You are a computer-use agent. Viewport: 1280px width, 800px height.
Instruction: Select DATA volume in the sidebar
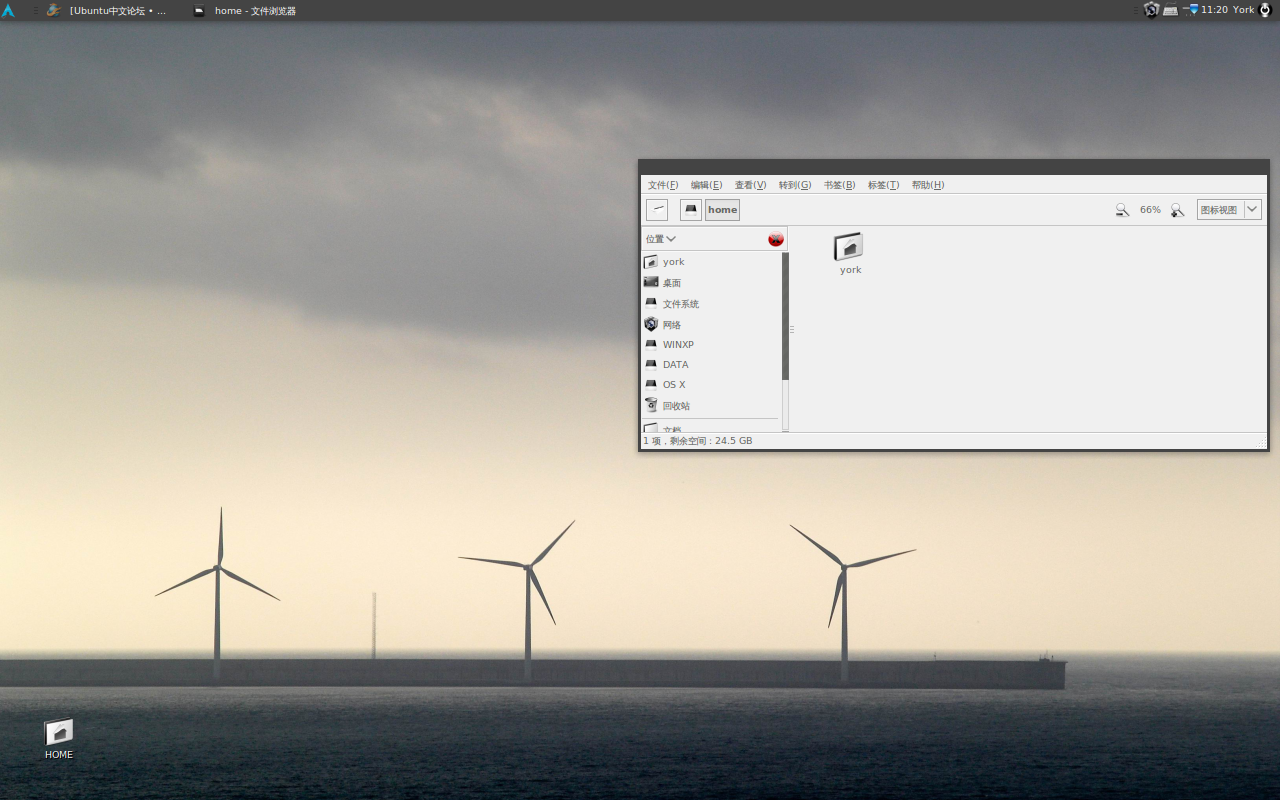click(x=711, y=365)
